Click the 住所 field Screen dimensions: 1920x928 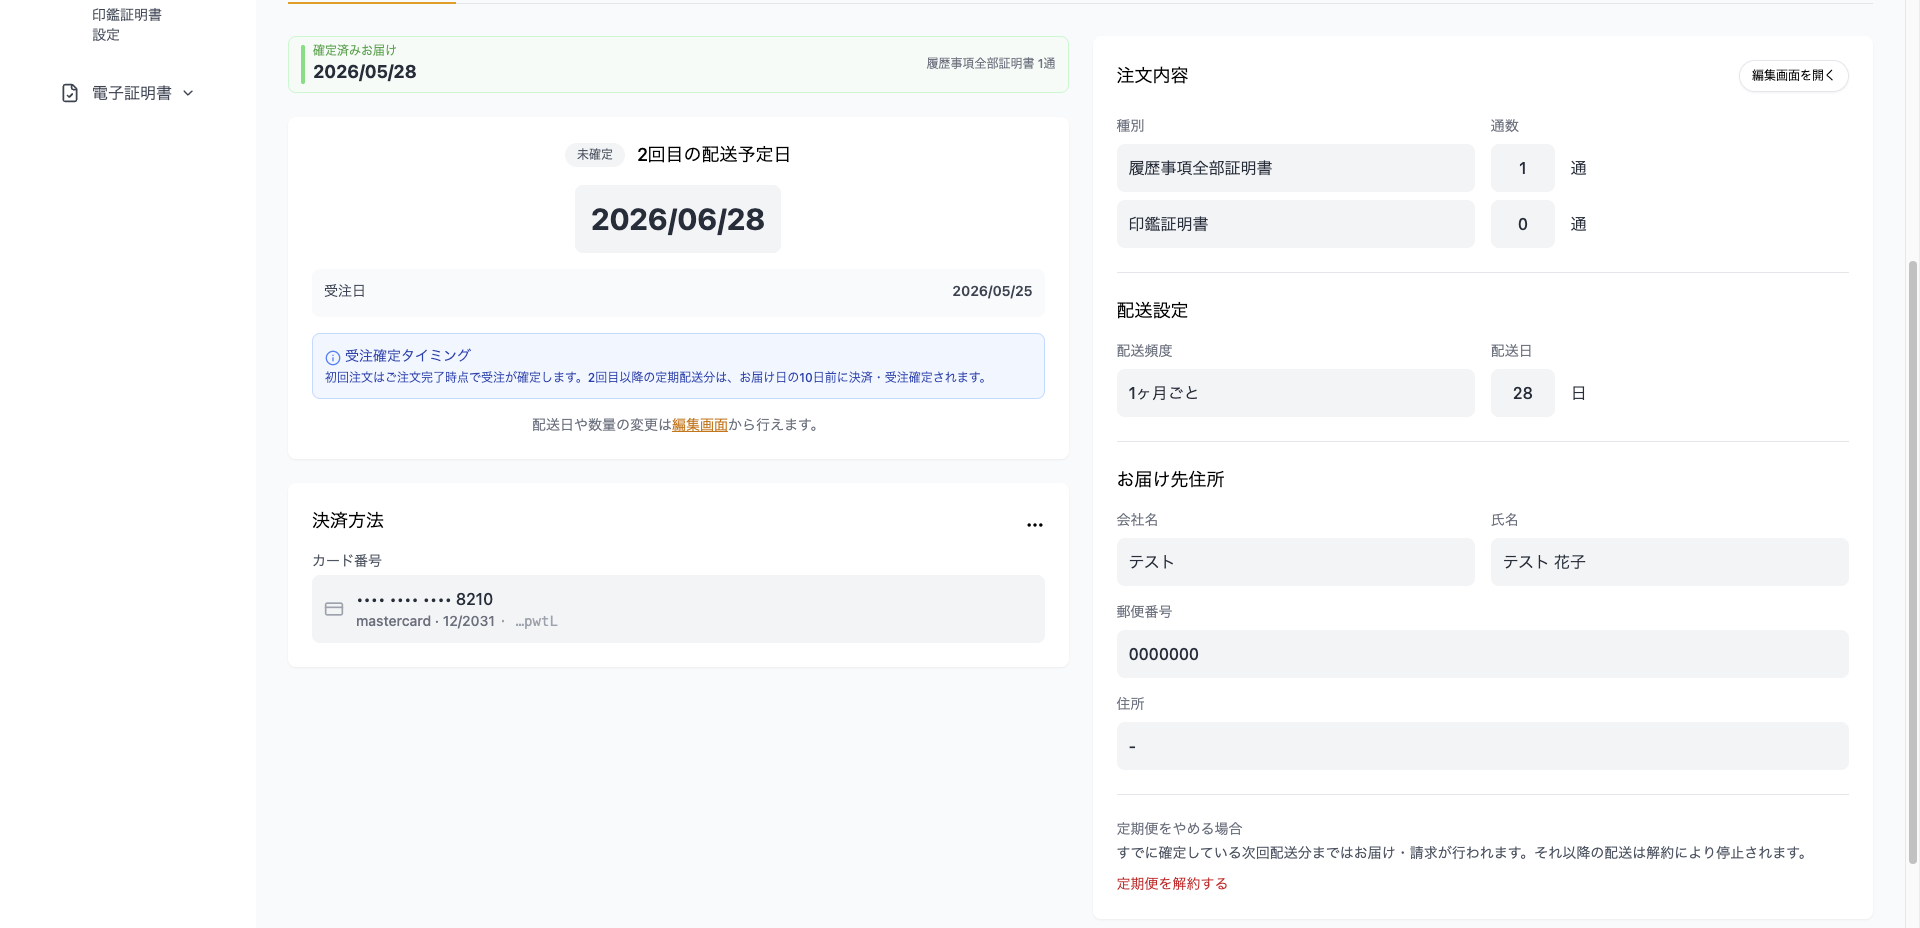1482,746
